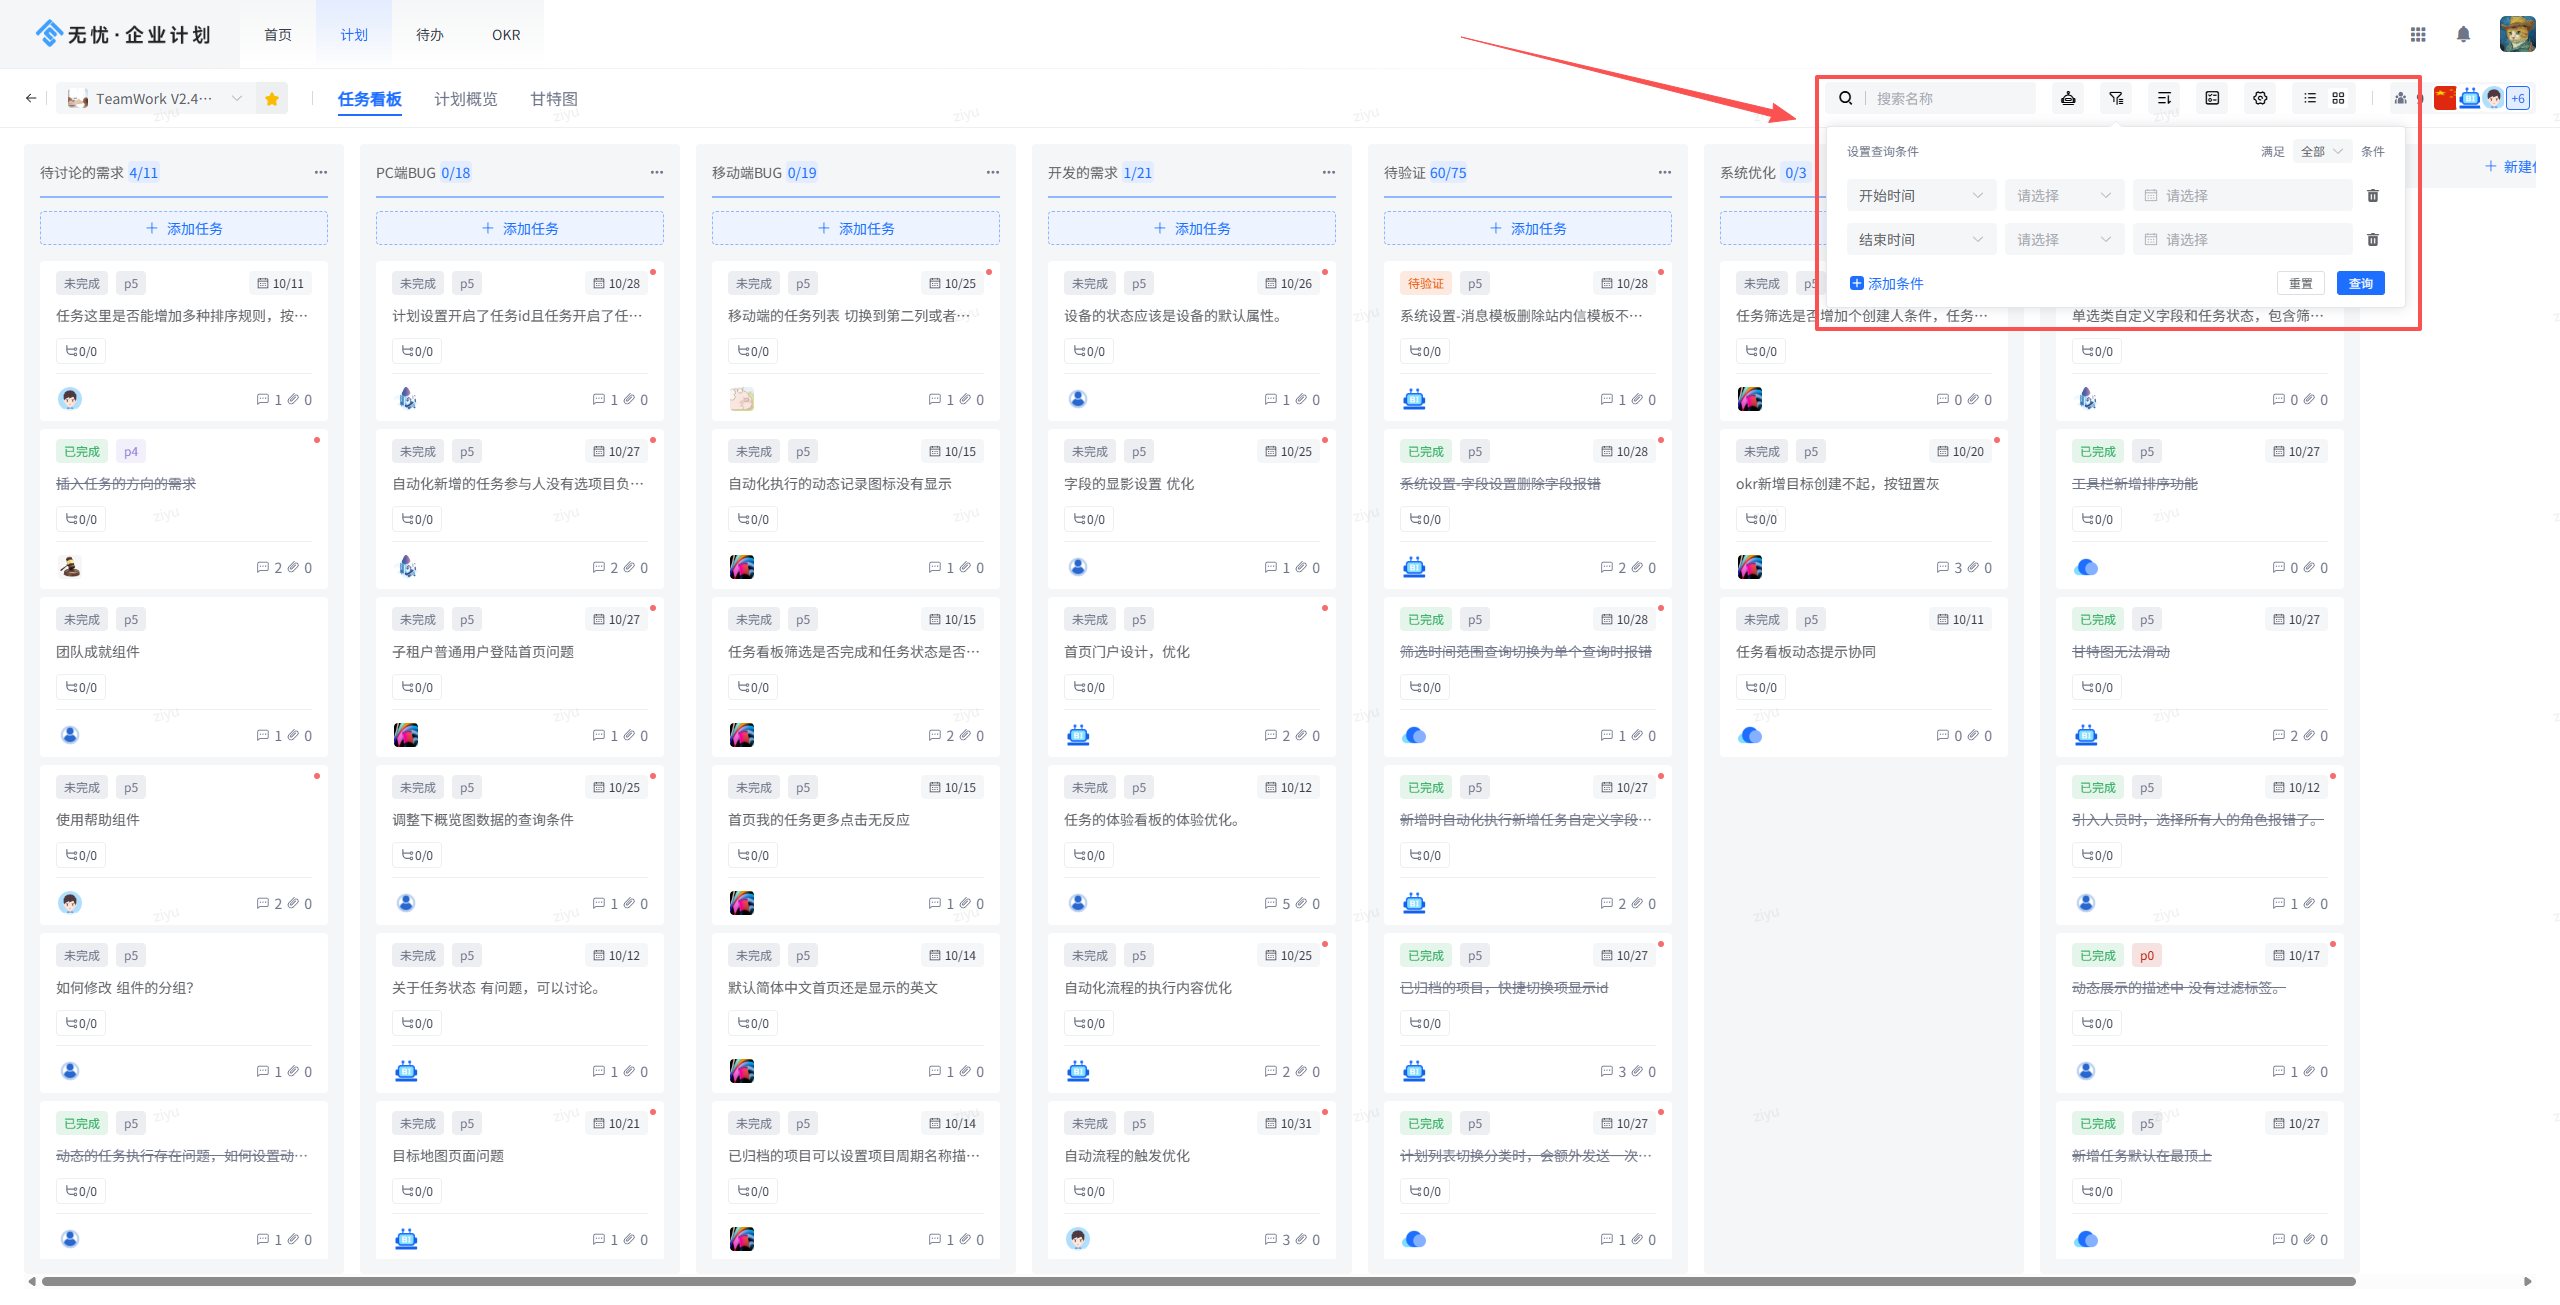Viewport: 2560px width, 1305px height.
Task: Toggle the favorite star for TeamWork project
Action: coord(271,98)
